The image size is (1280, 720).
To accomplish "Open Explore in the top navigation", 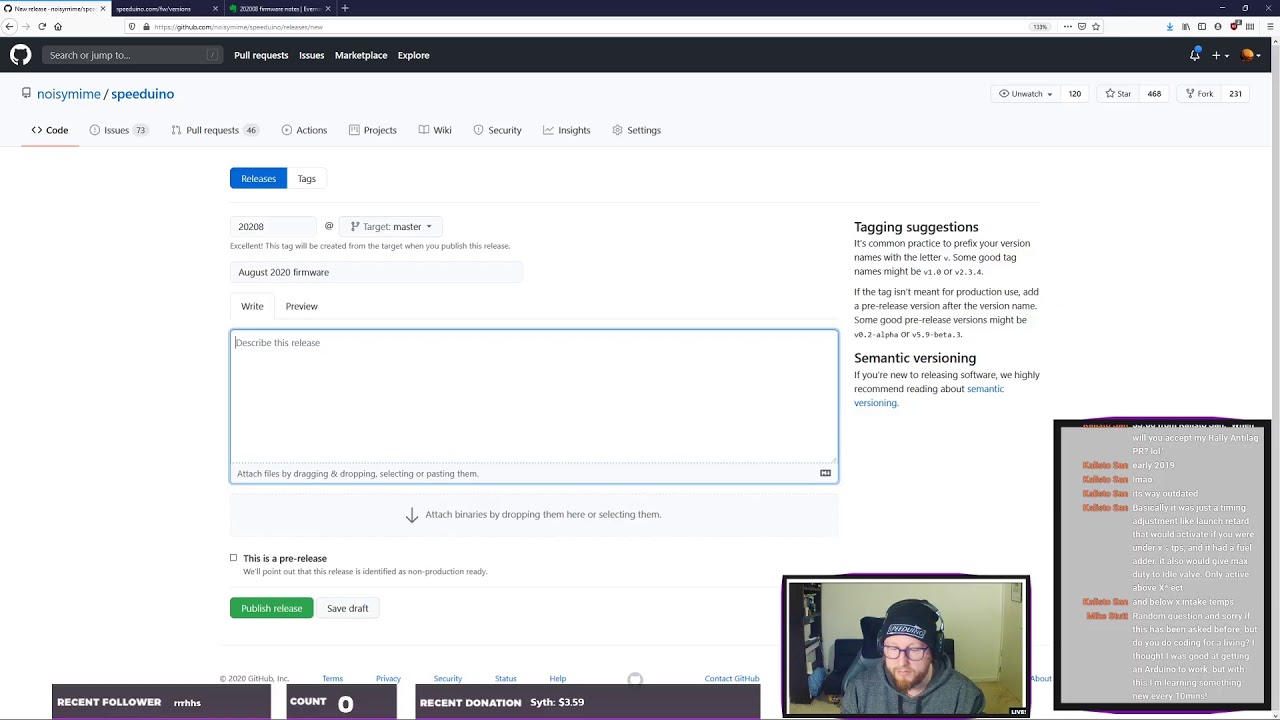I will 413,55.
